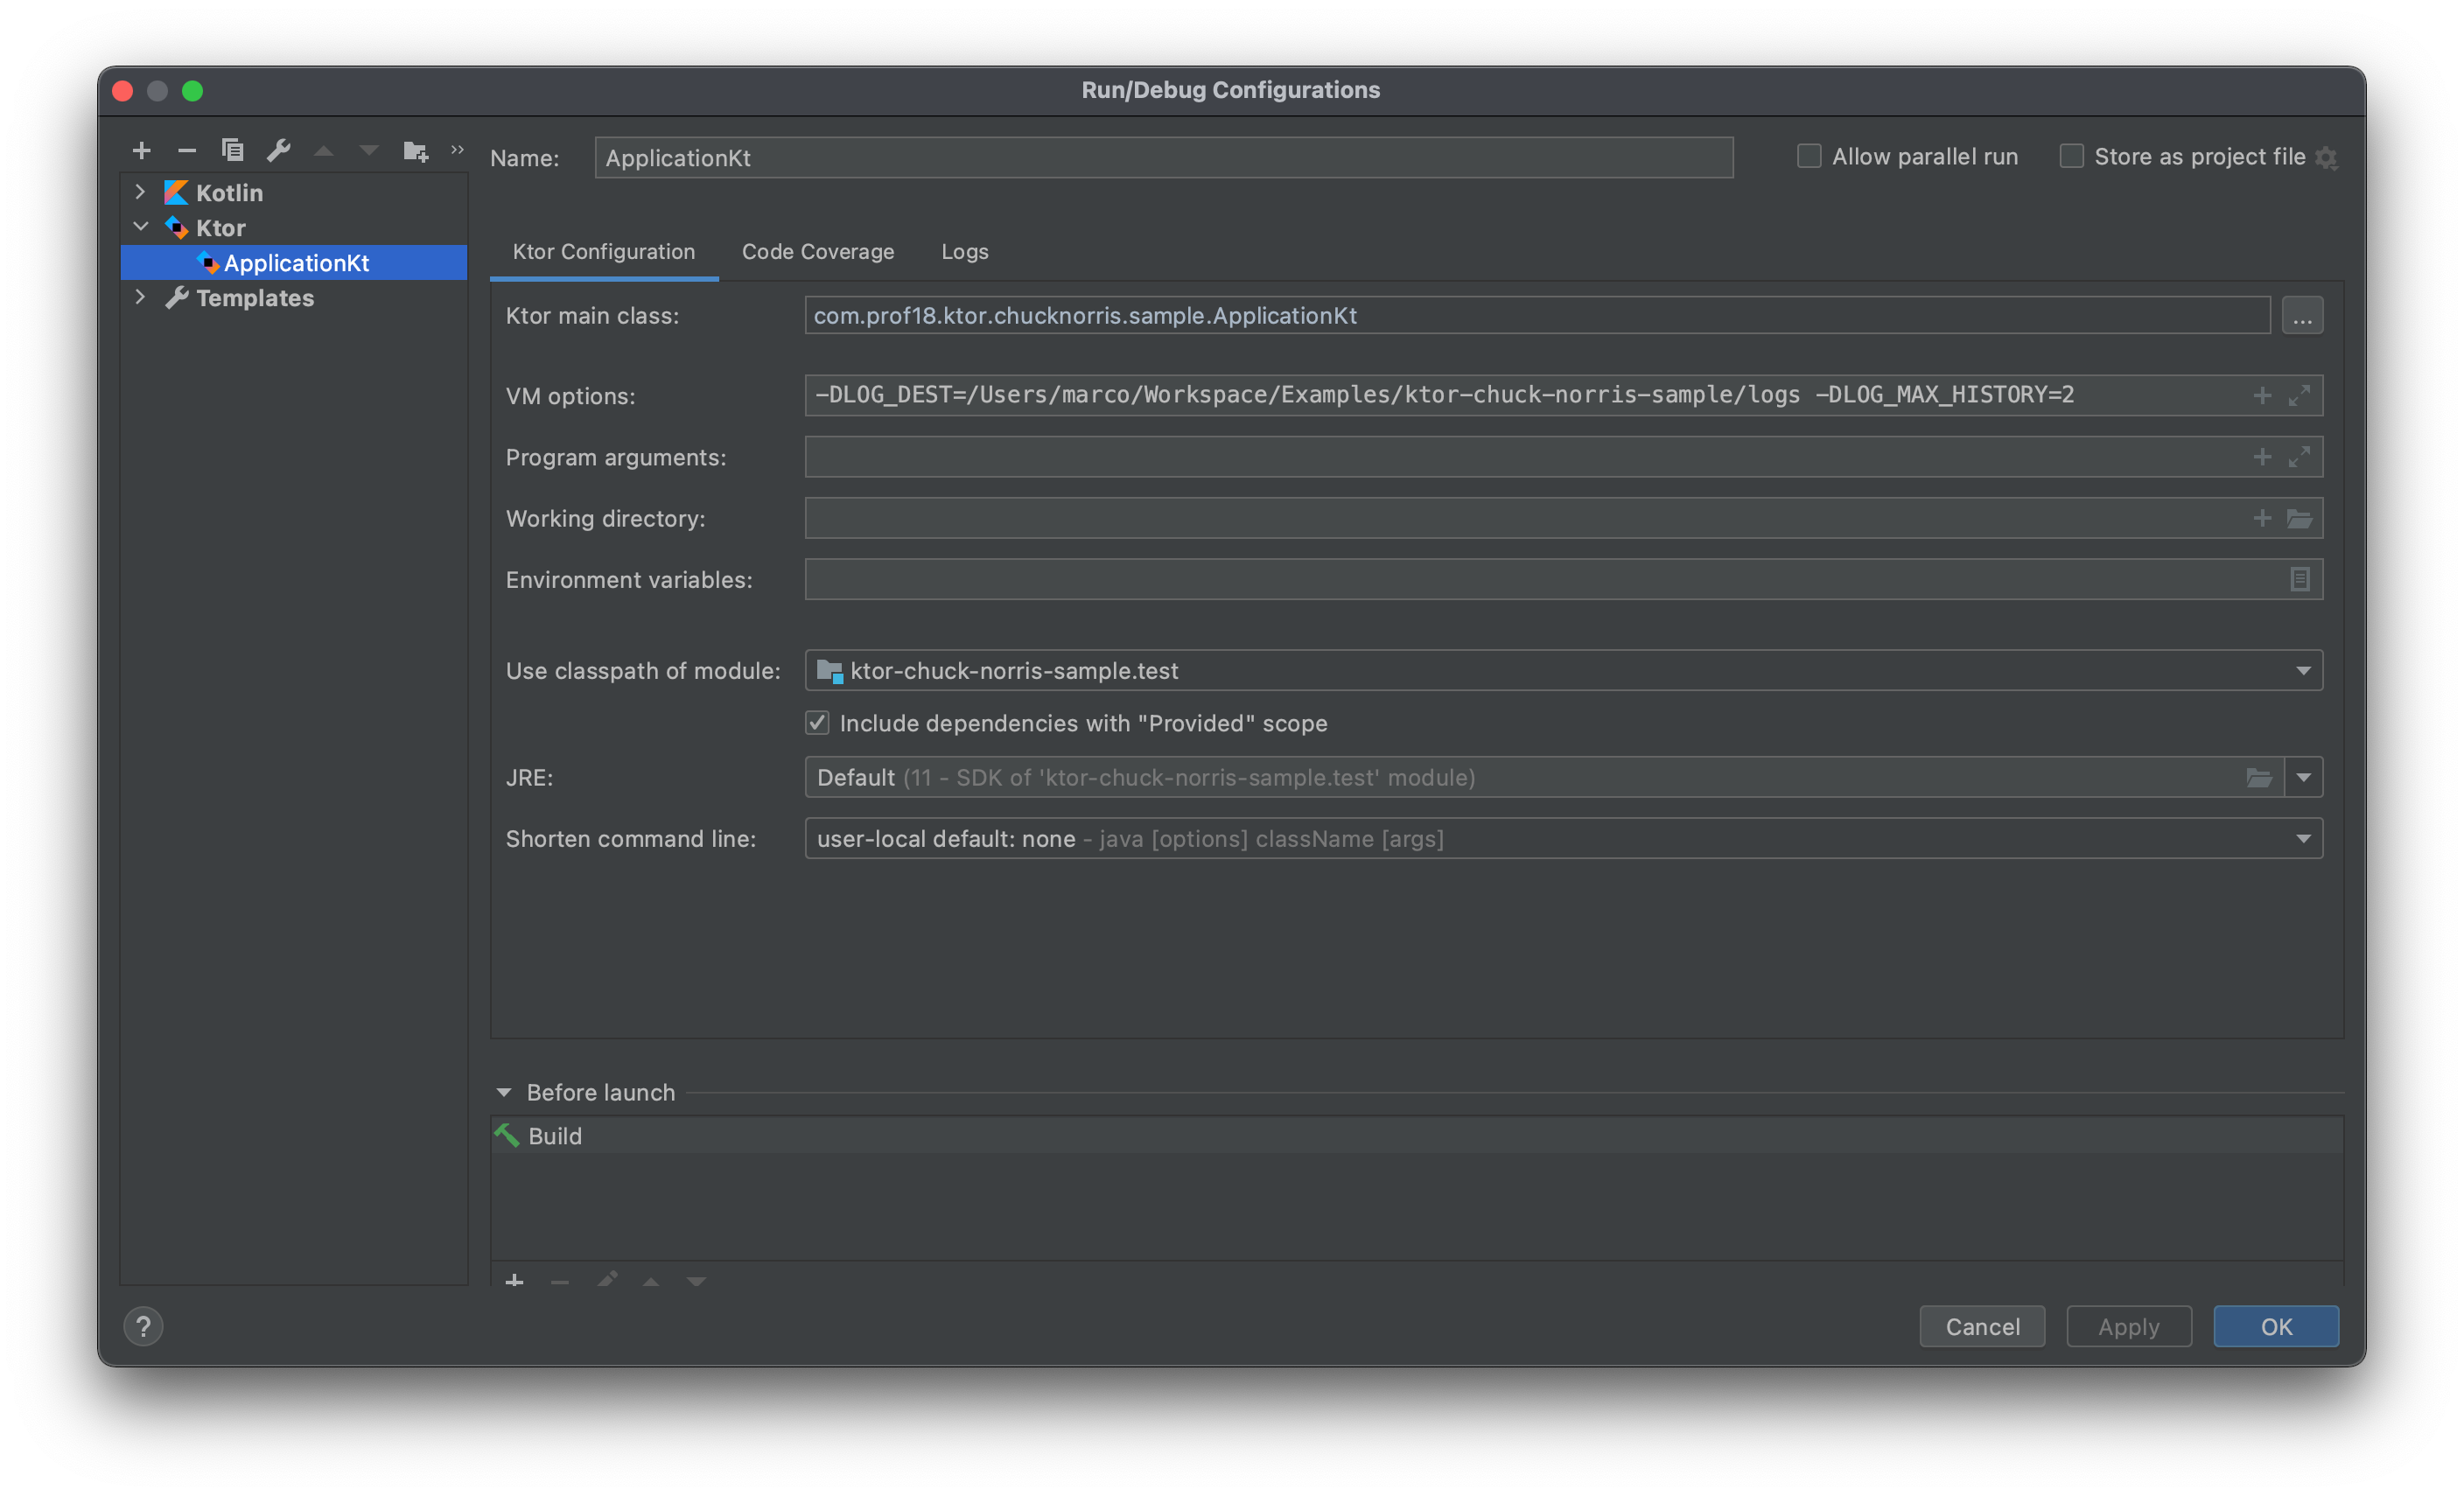
Task: Move configuration up arrow in sidebar toolbar
Action: (324, 151)
